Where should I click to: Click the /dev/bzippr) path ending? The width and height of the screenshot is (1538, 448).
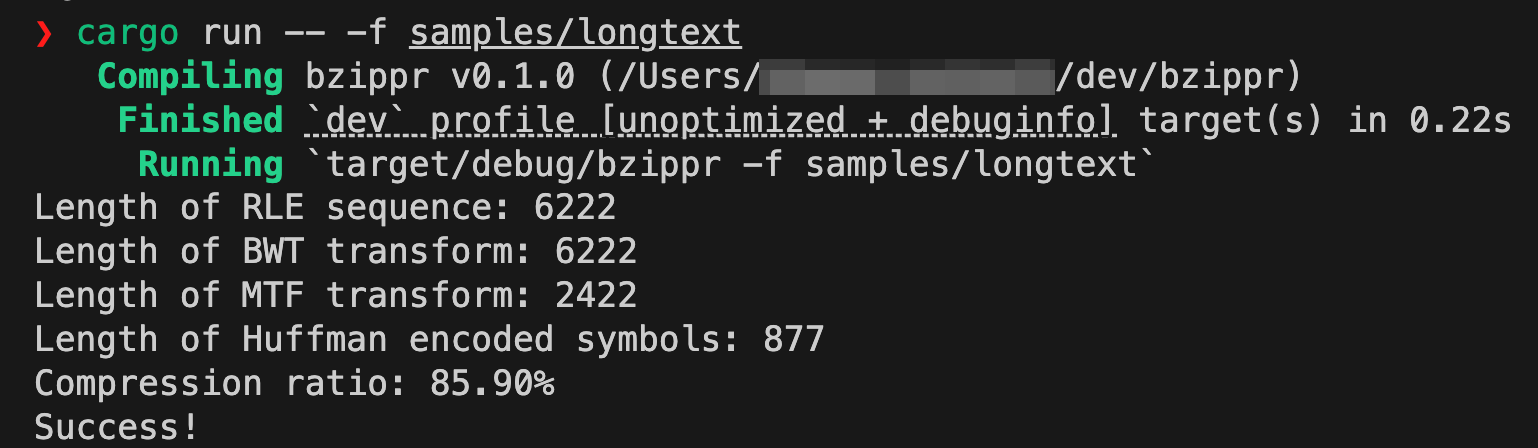(1182, 77)
